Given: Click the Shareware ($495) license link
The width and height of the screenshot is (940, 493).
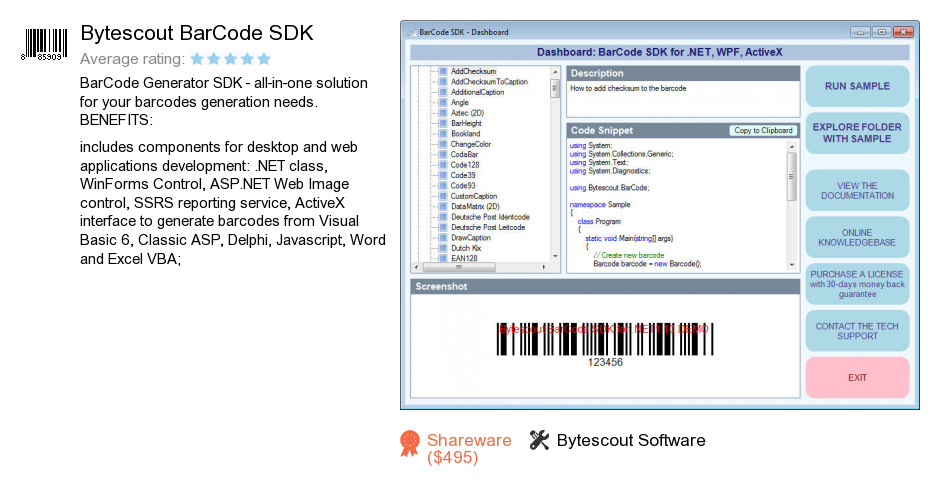Looking at the screenshot, I should [469, 449].
